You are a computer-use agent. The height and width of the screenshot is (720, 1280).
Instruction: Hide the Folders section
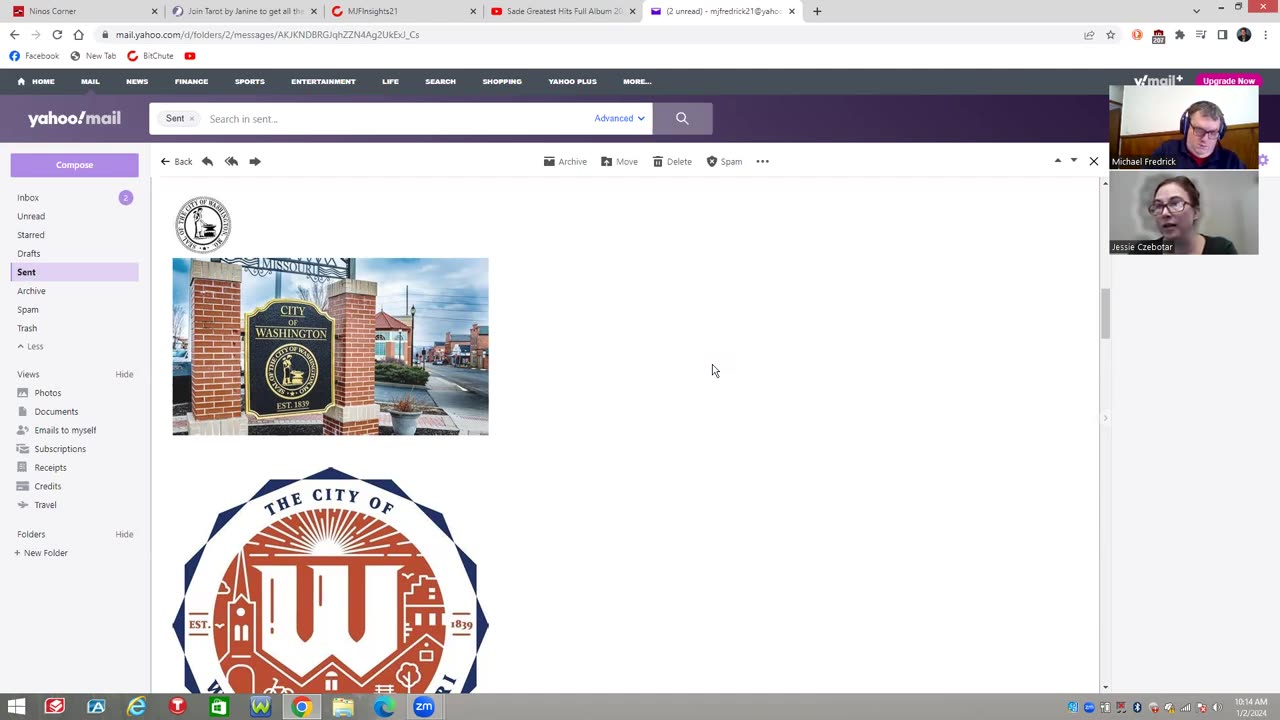point(124,534)
